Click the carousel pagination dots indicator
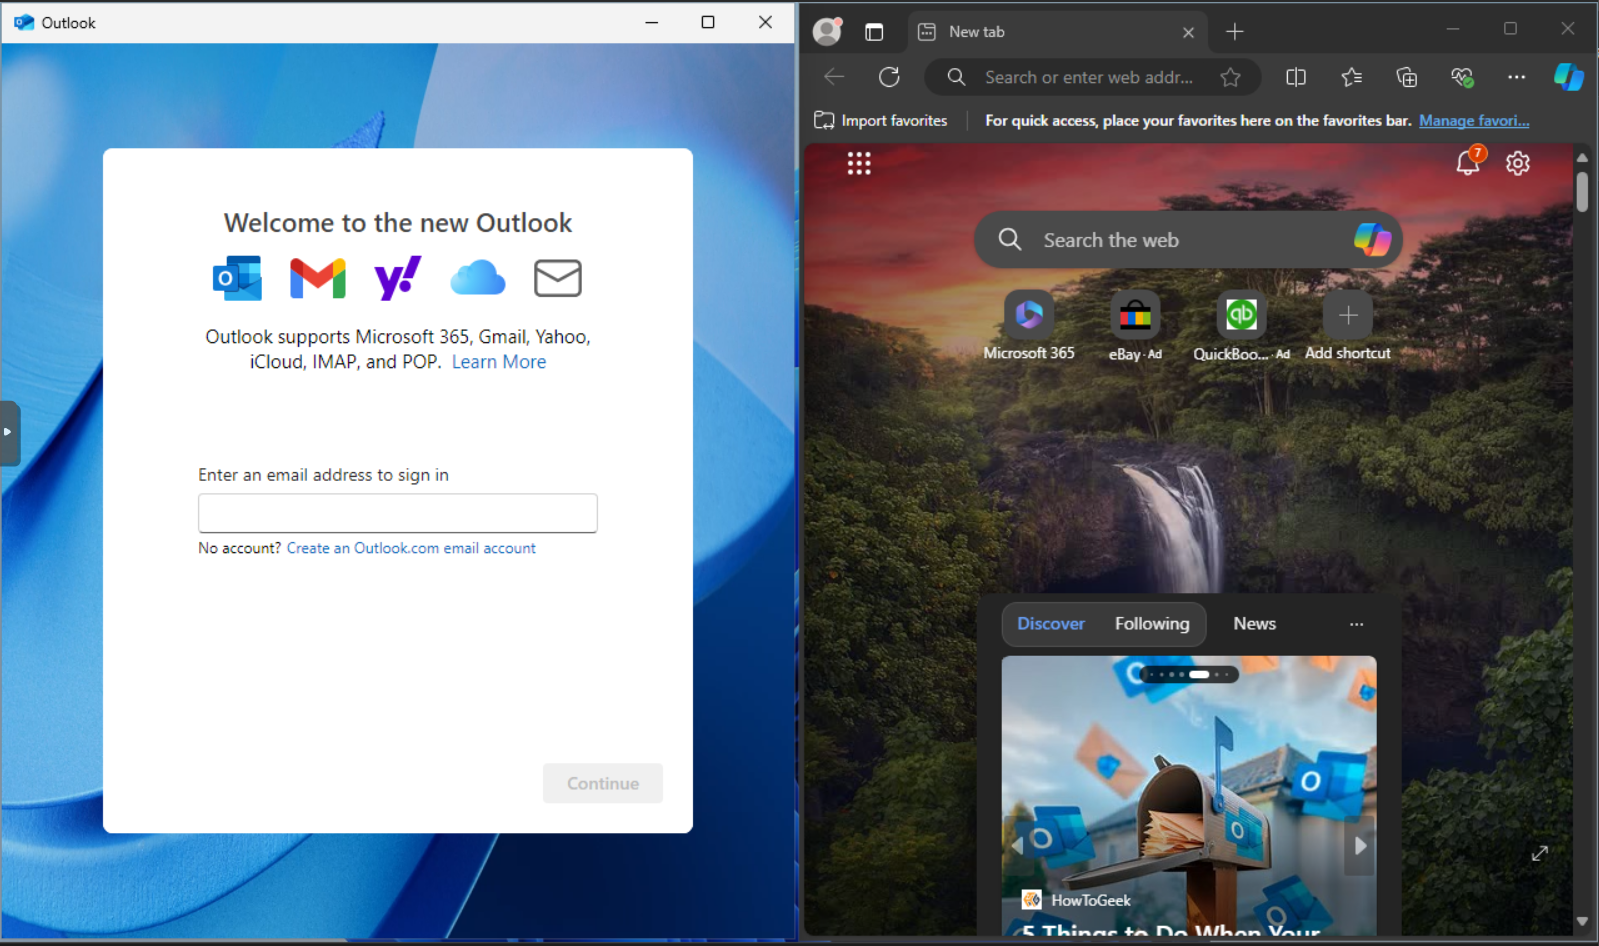1599x946 pixels. click(1190, 675)
